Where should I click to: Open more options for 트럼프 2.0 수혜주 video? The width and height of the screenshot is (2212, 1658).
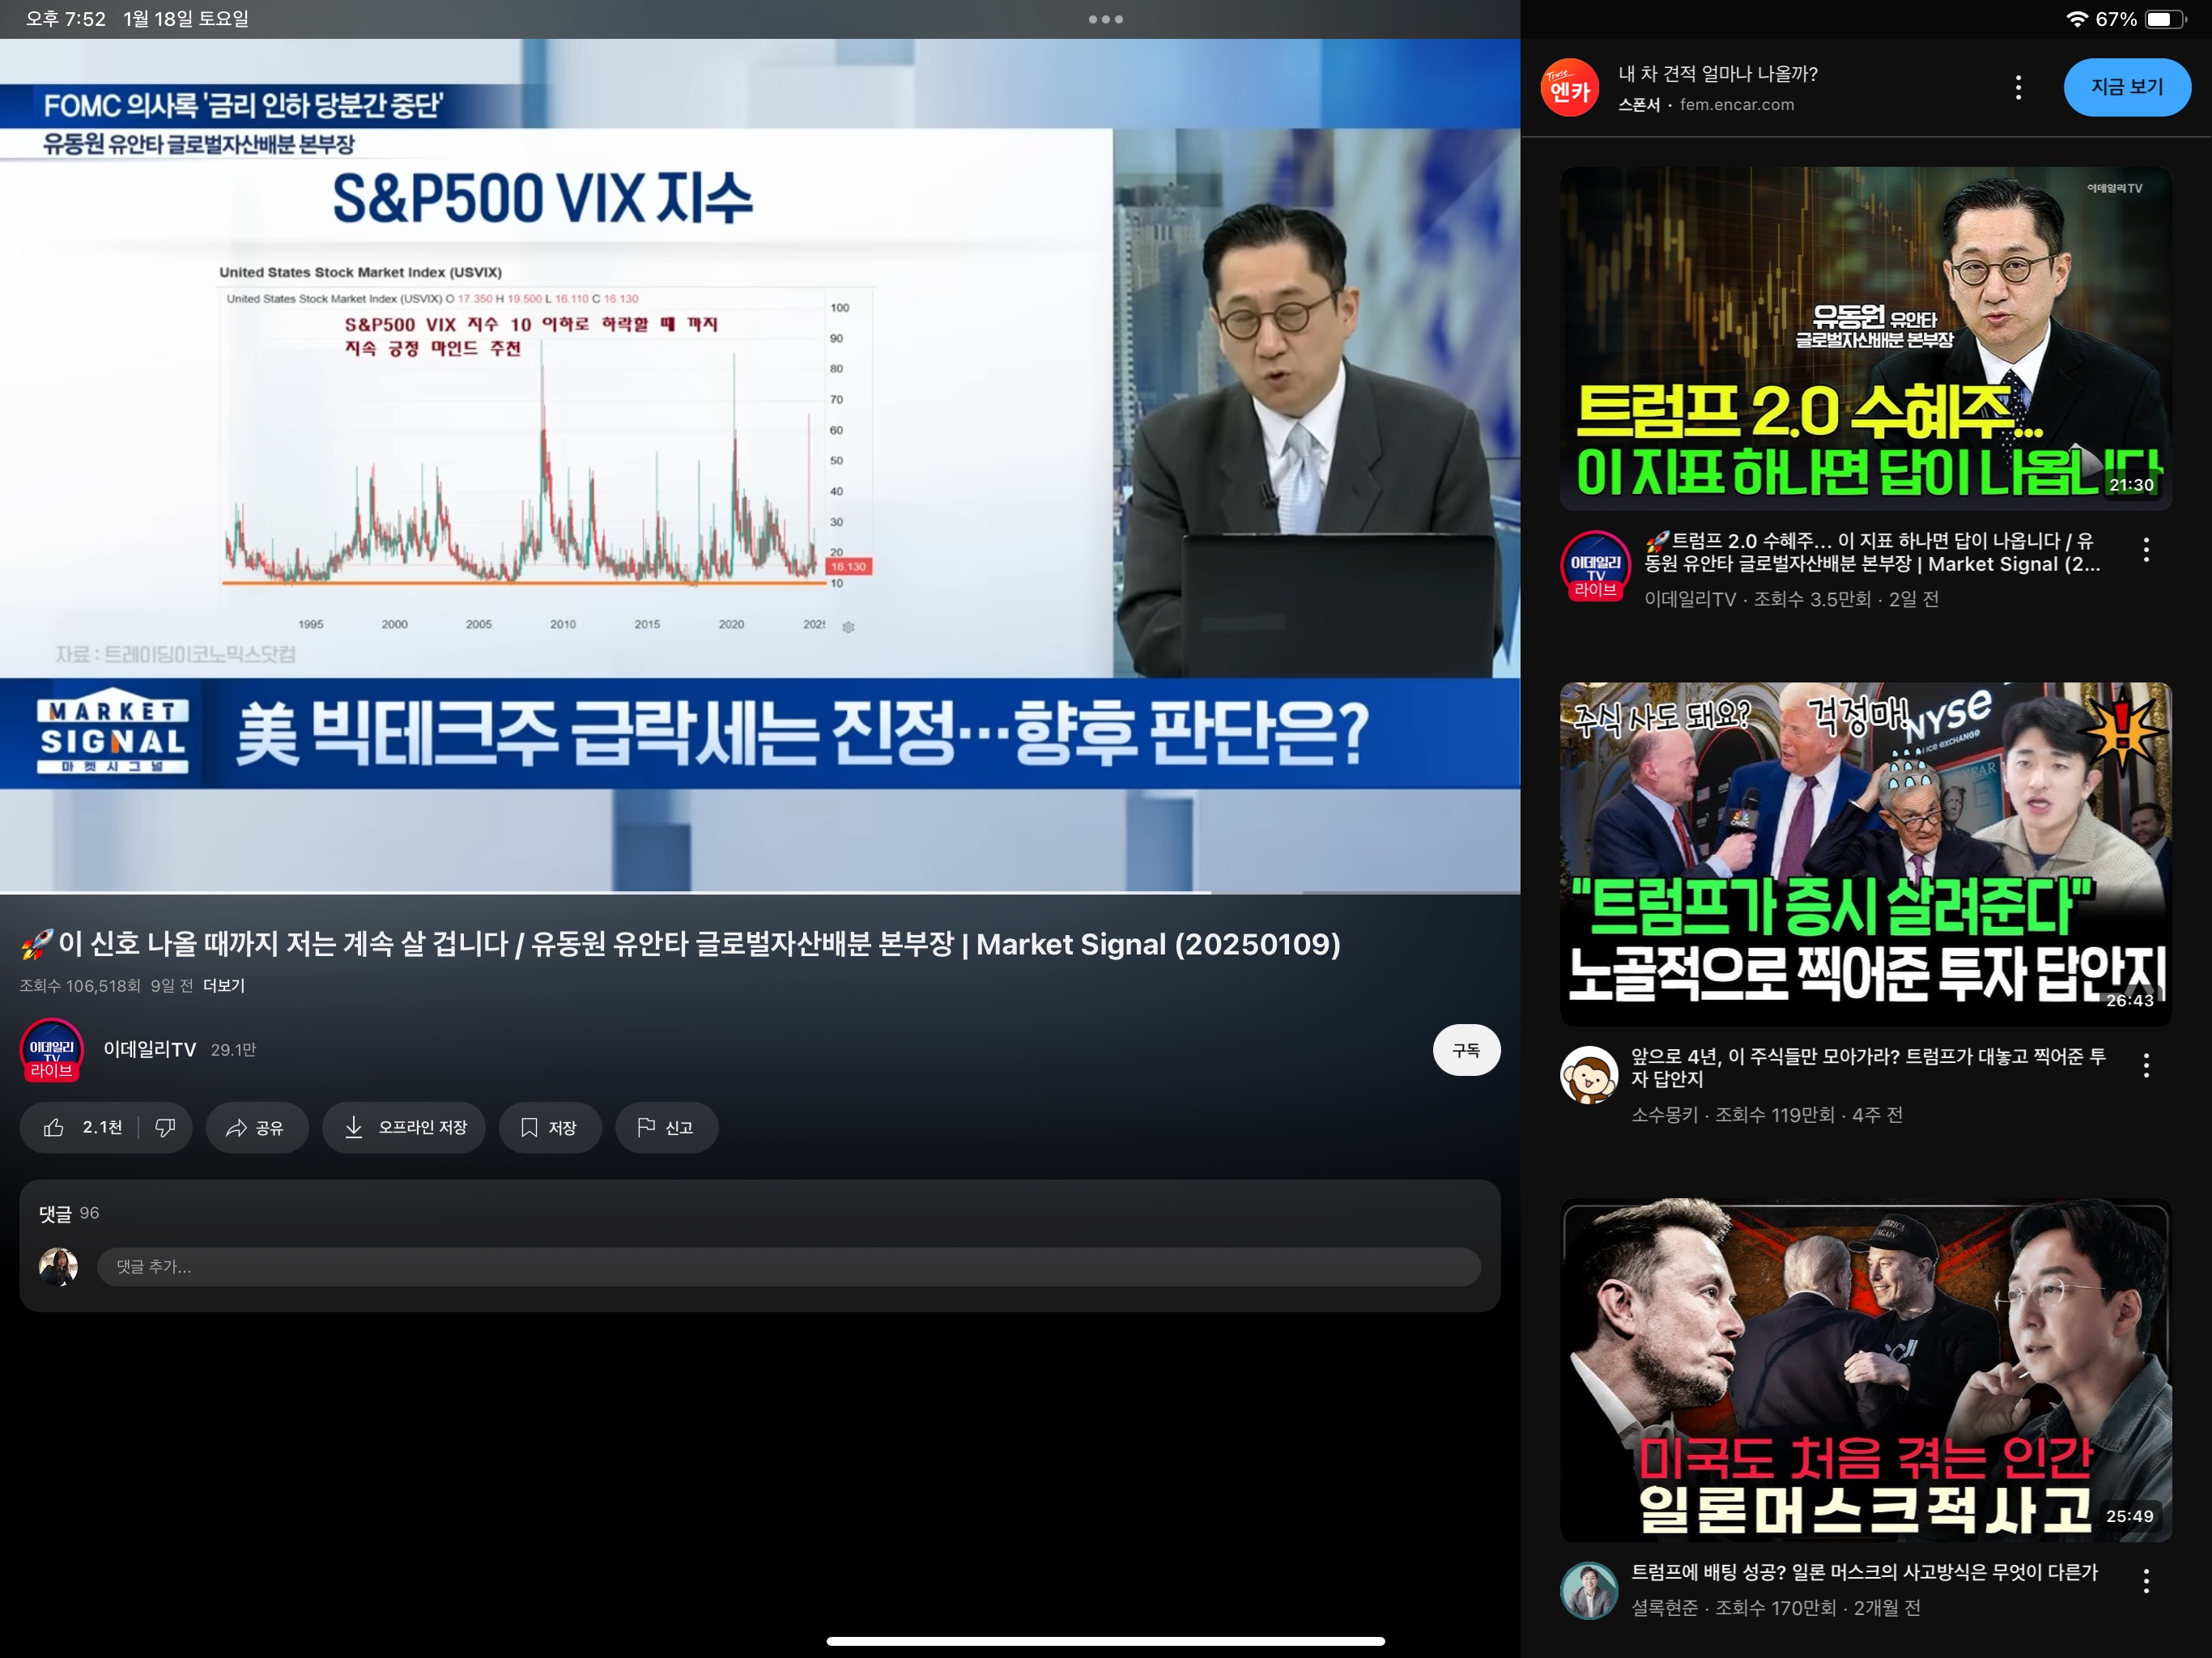pyautogui.click(x=2146, y=549)
